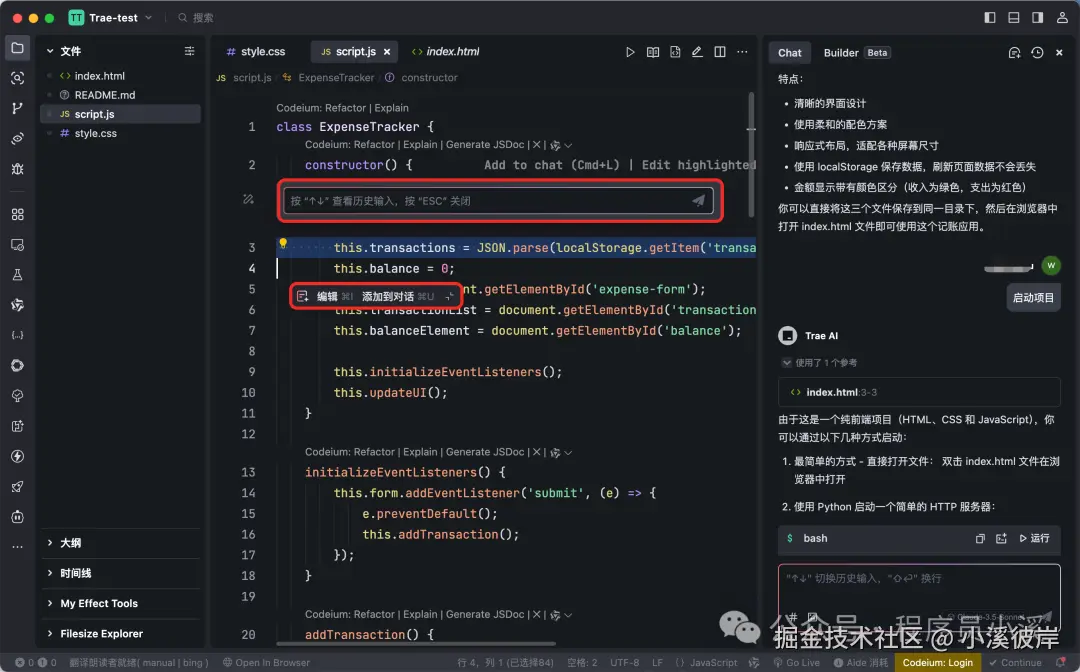Run the file with the play icon

click(x=630, y=52)
